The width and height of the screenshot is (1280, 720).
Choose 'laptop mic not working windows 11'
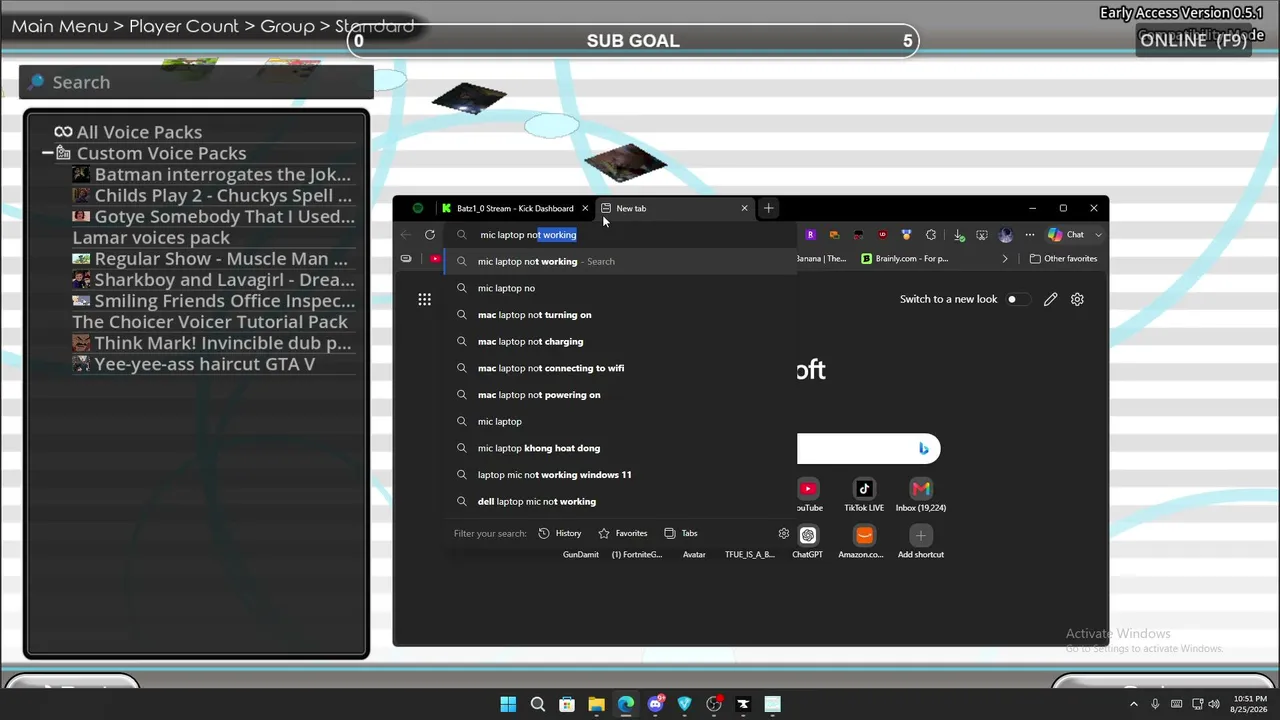click(621, 475)
